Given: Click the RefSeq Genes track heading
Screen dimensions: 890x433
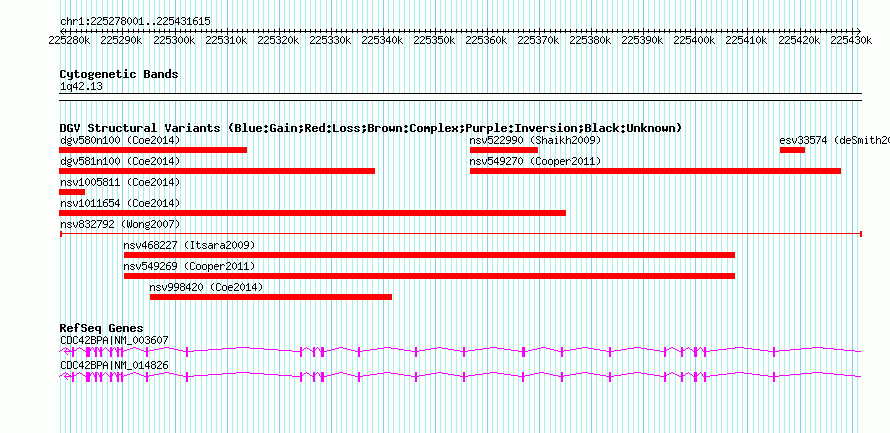Looking at the screenshot, I should 102,328.
